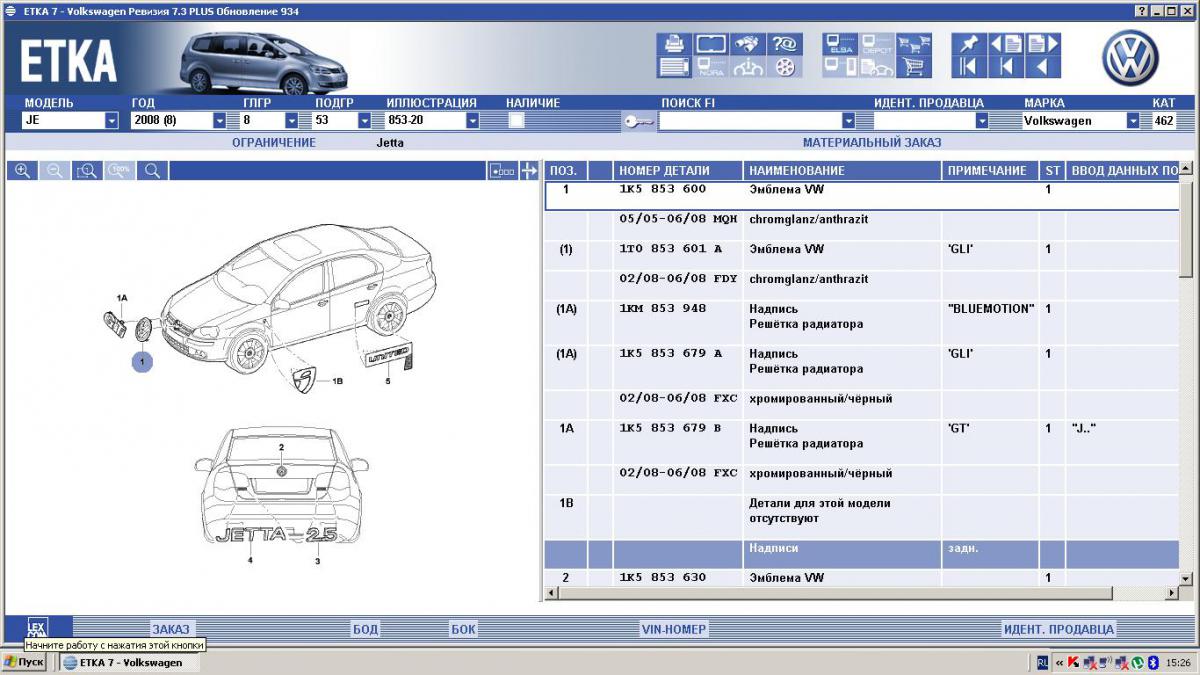Image resolution: width=1200 pixels, height=675 pixels.
Task: Click the МАТЕРИАЛЬНЫЙ ЗАКАЗ label
Action: click(x=872, y=143)
